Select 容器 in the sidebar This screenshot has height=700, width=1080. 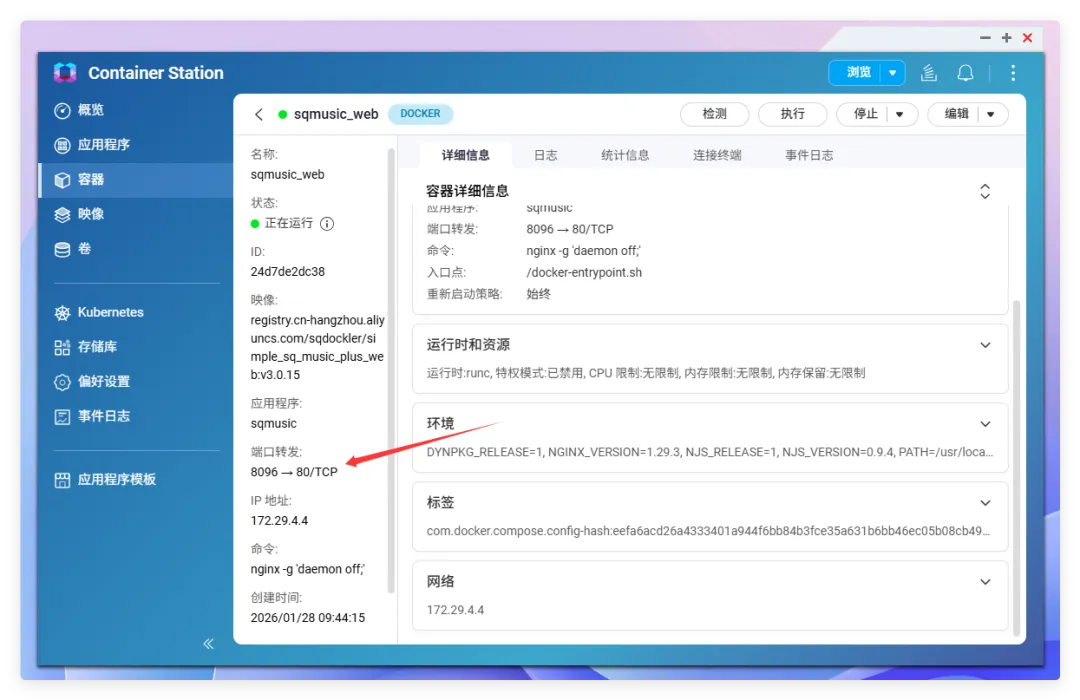point(134,180)
